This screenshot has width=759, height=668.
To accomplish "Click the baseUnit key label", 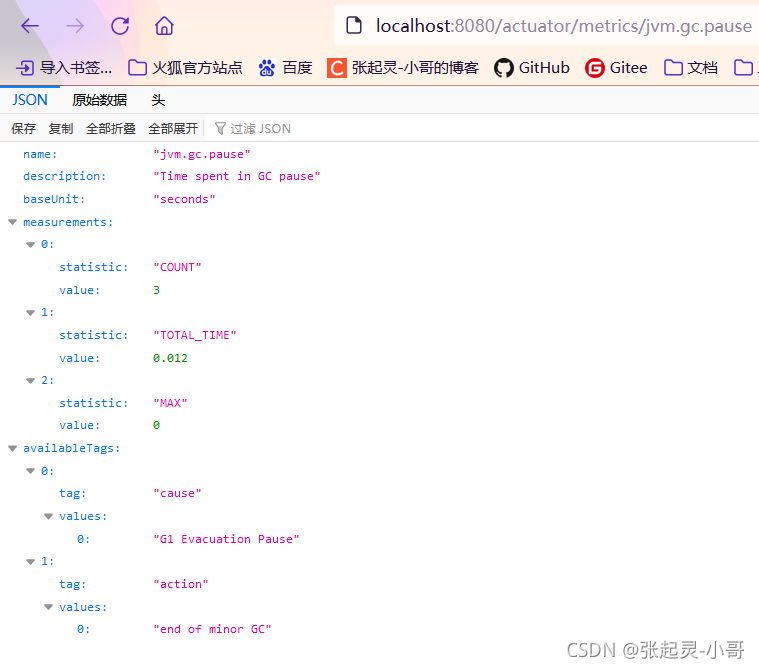I will click(54, 199).
